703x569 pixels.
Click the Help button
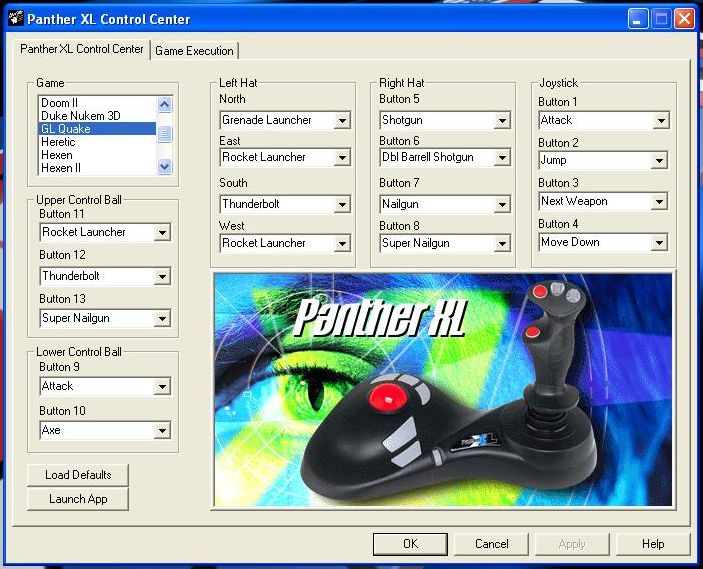point(653,544)
